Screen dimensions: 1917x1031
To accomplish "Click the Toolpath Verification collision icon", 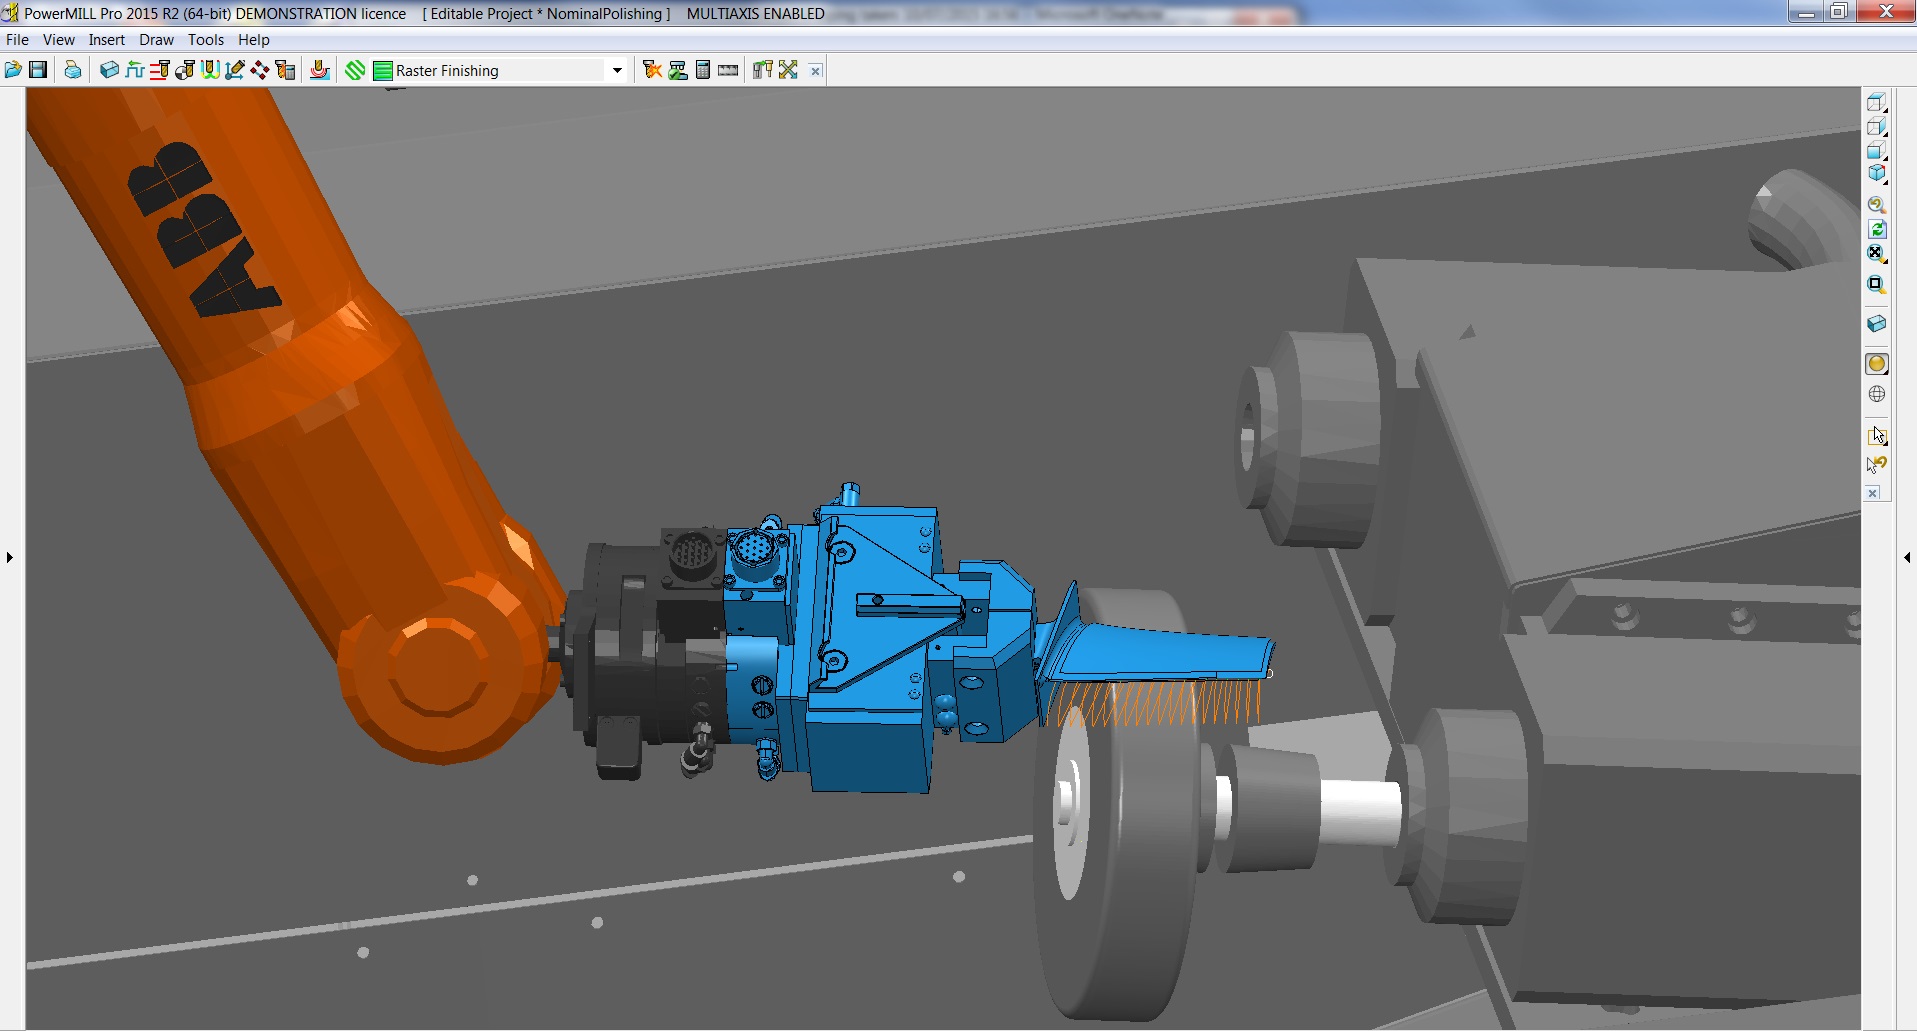I will pyautogui.click(x=653, y=70).
